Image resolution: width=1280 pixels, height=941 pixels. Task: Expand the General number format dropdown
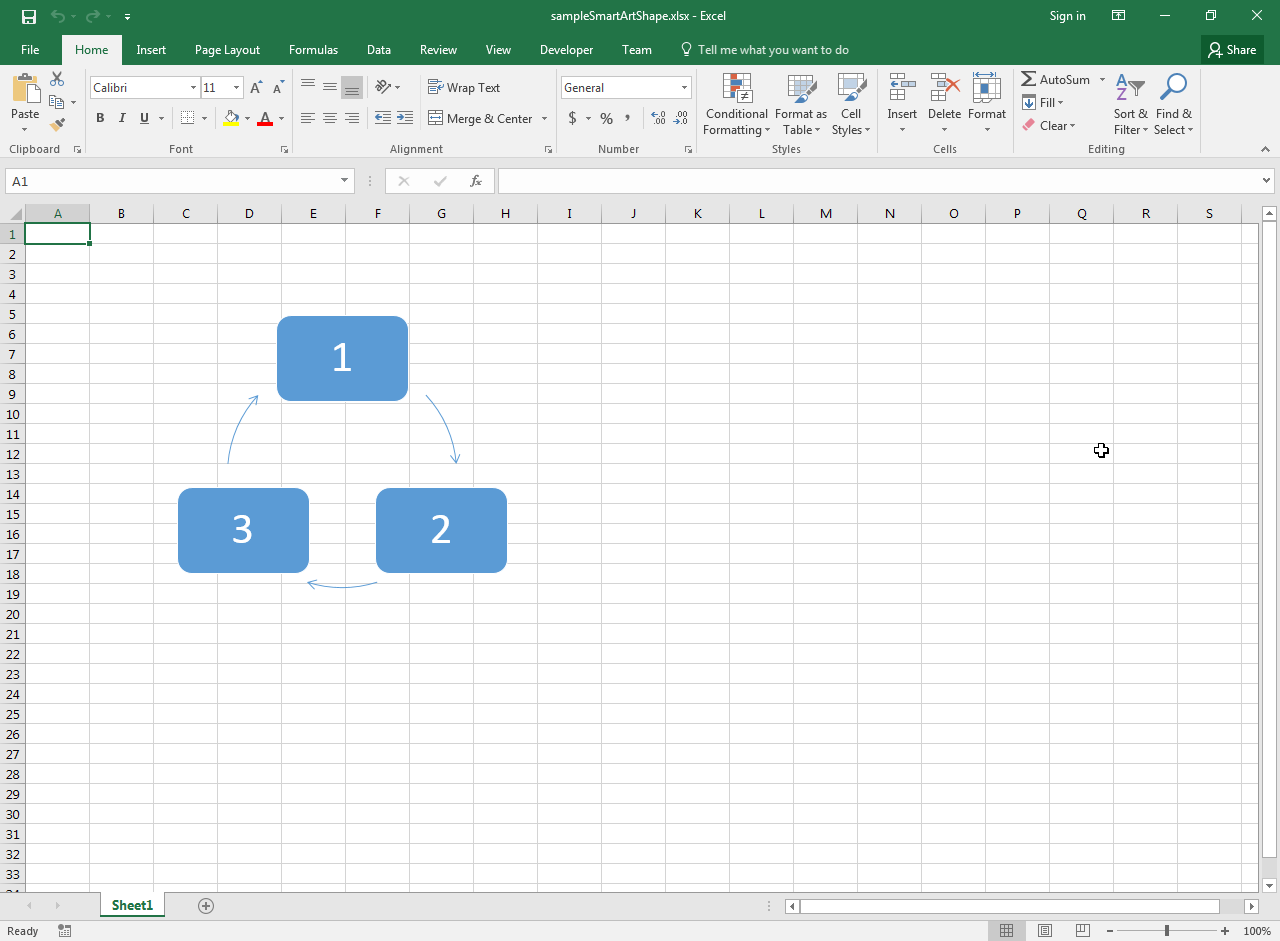coord(684,88)
